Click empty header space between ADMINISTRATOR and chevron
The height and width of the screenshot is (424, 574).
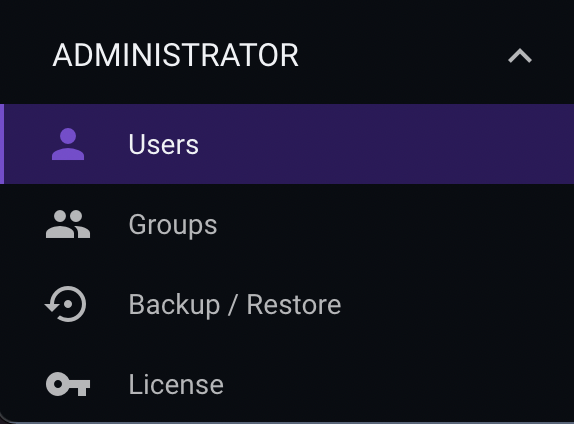pos(403,56)
